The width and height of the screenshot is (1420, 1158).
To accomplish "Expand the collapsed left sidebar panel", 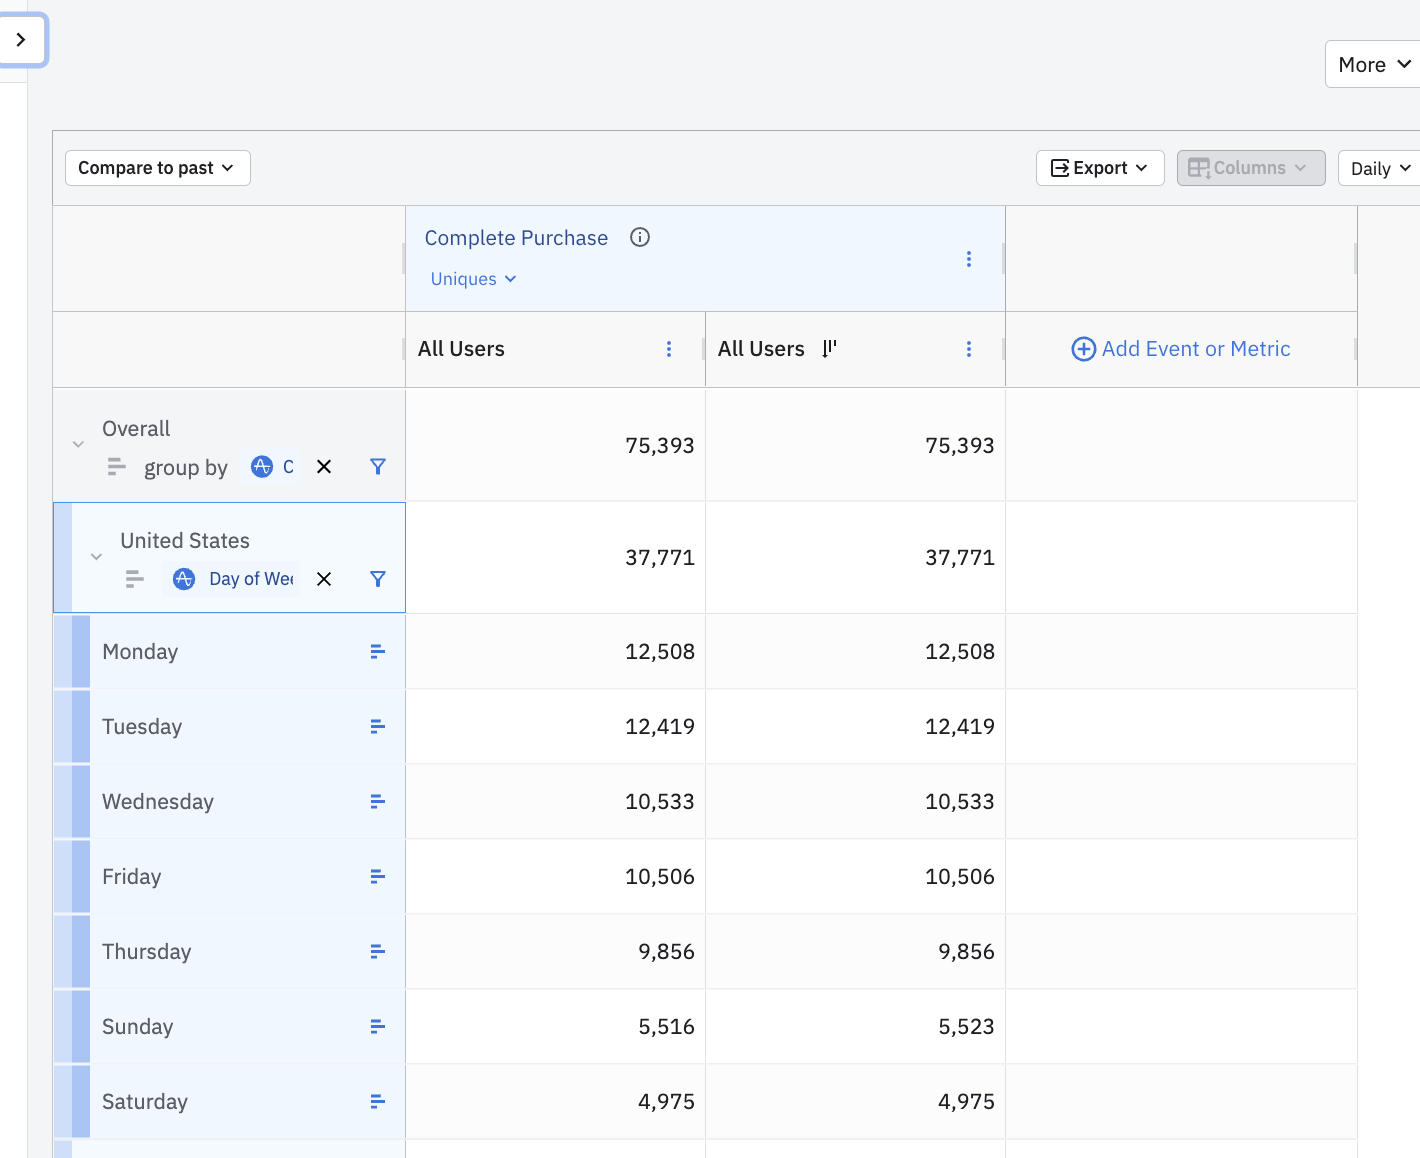I will tap(21, 40).
